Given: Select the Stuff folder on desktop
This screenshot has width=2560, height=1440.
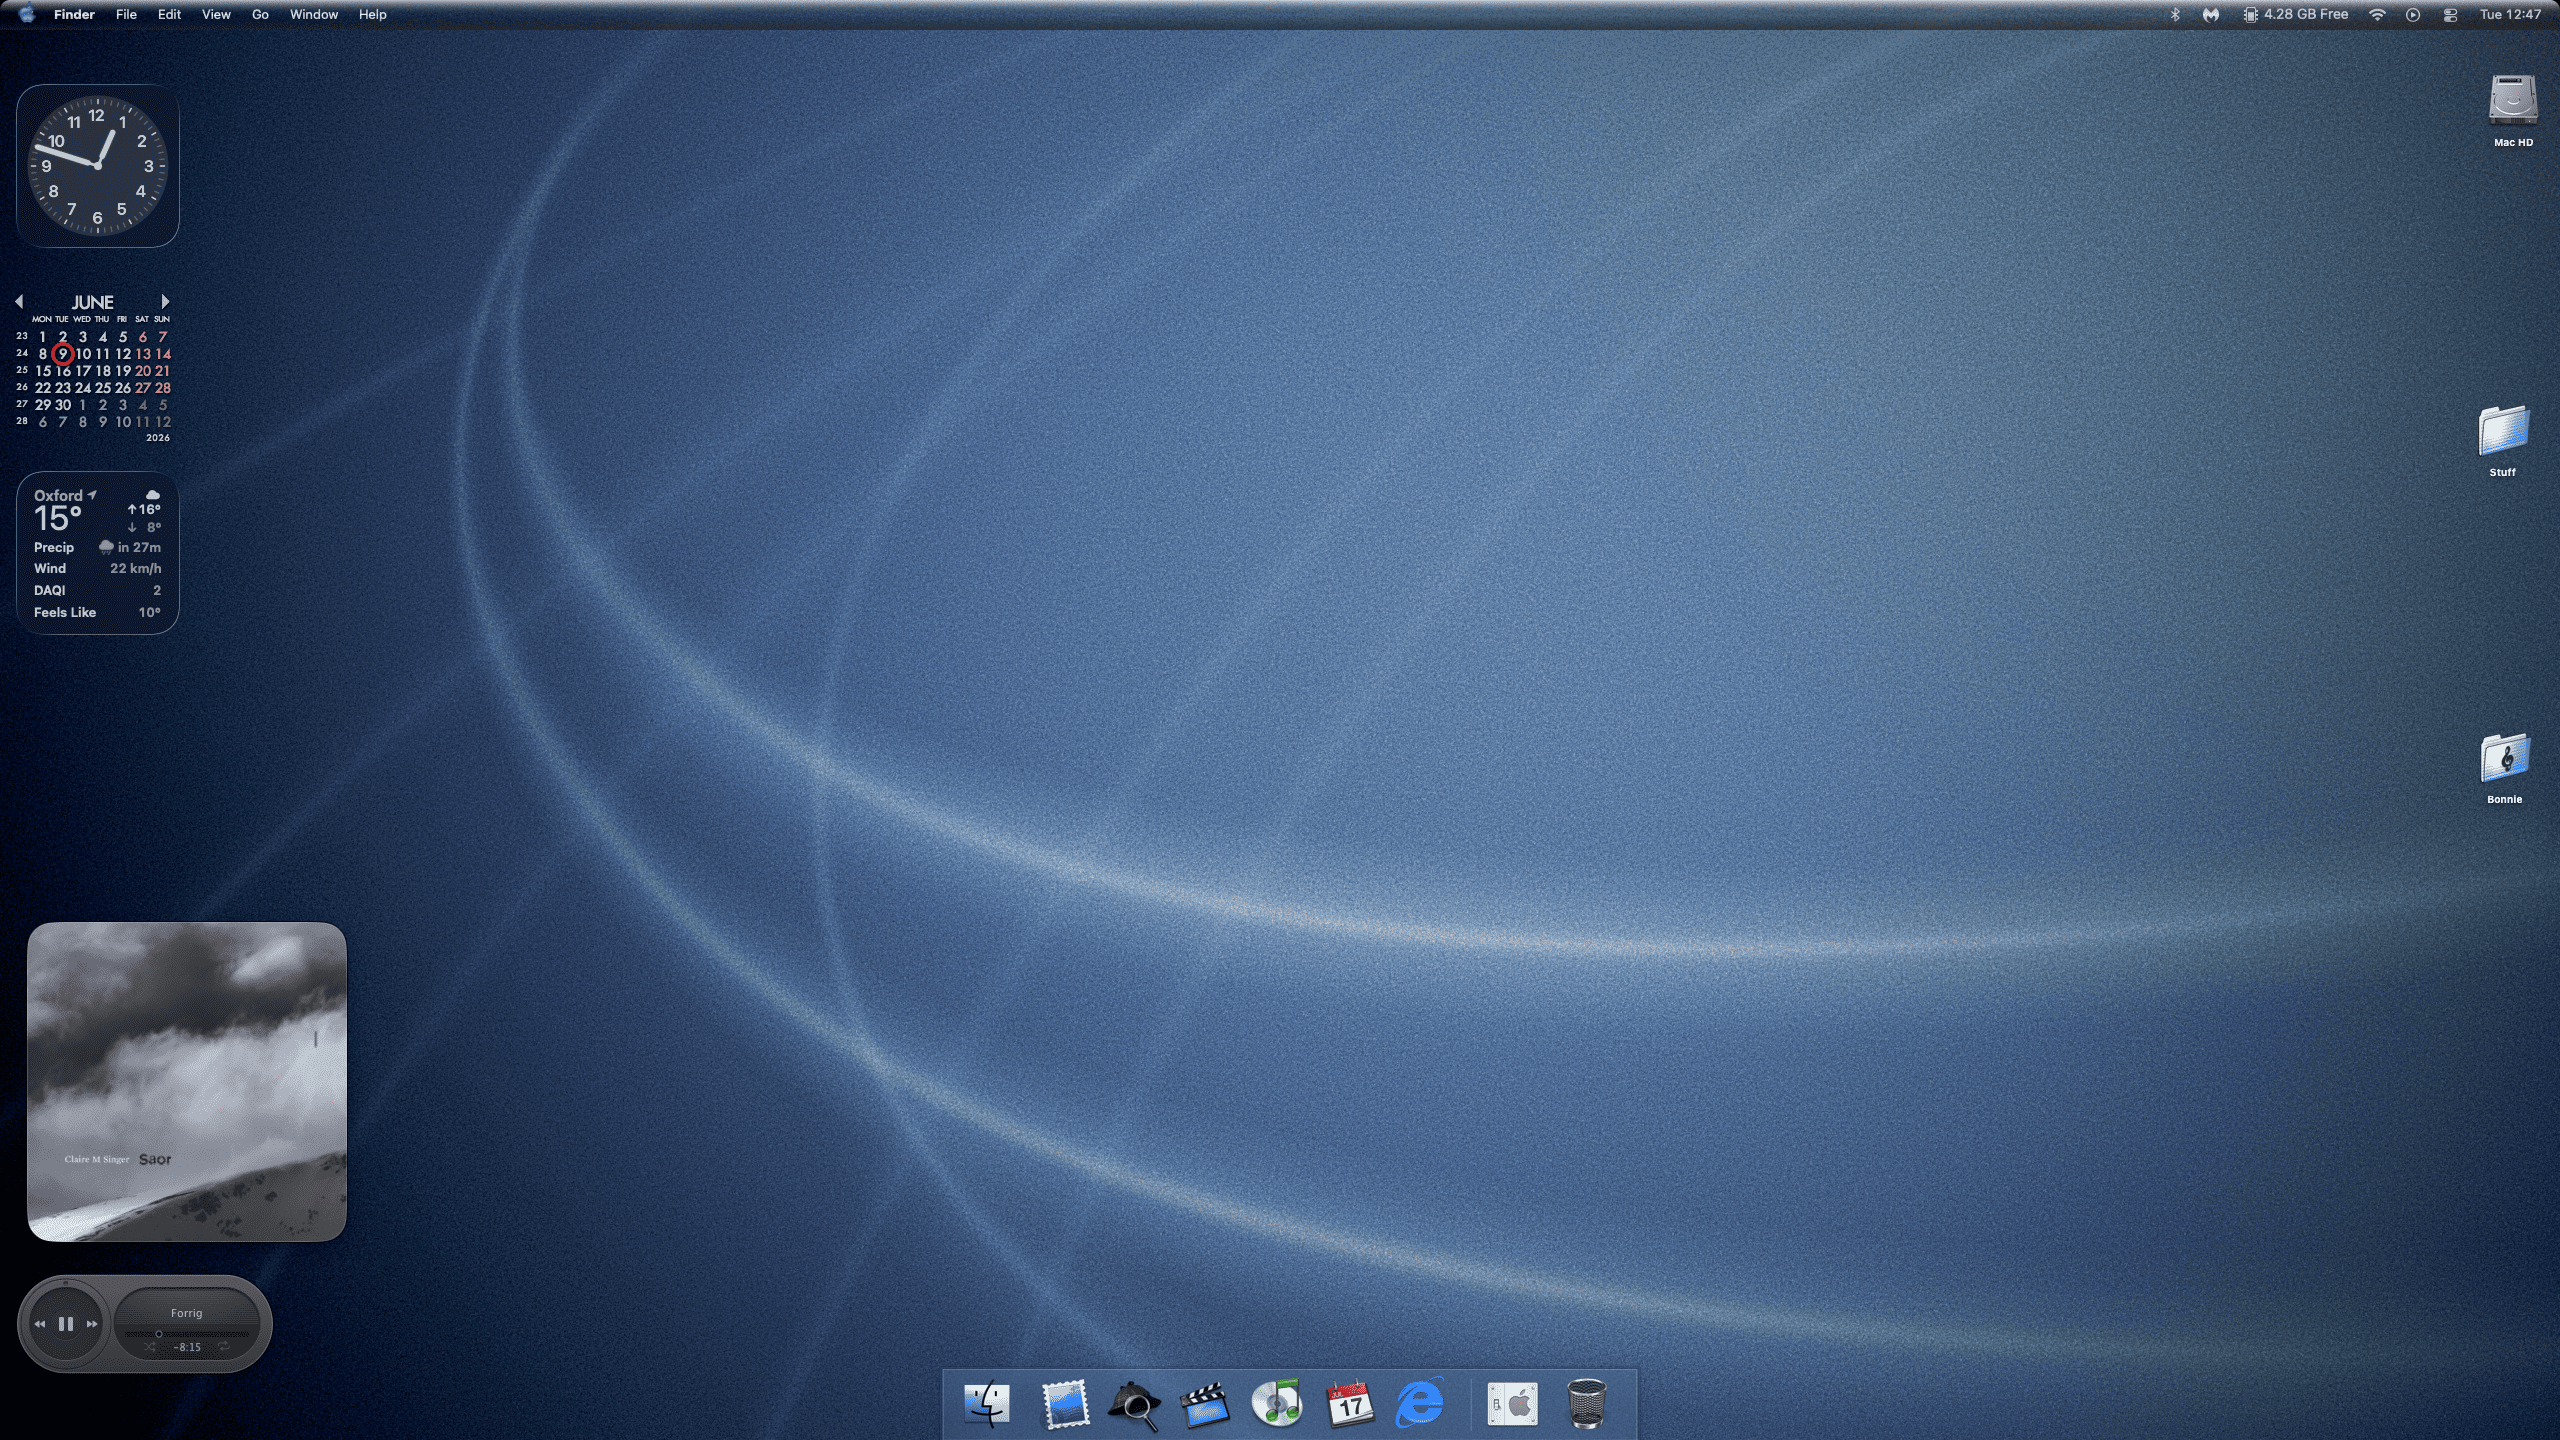Looking at the screenshot, I should point(2503,430).
